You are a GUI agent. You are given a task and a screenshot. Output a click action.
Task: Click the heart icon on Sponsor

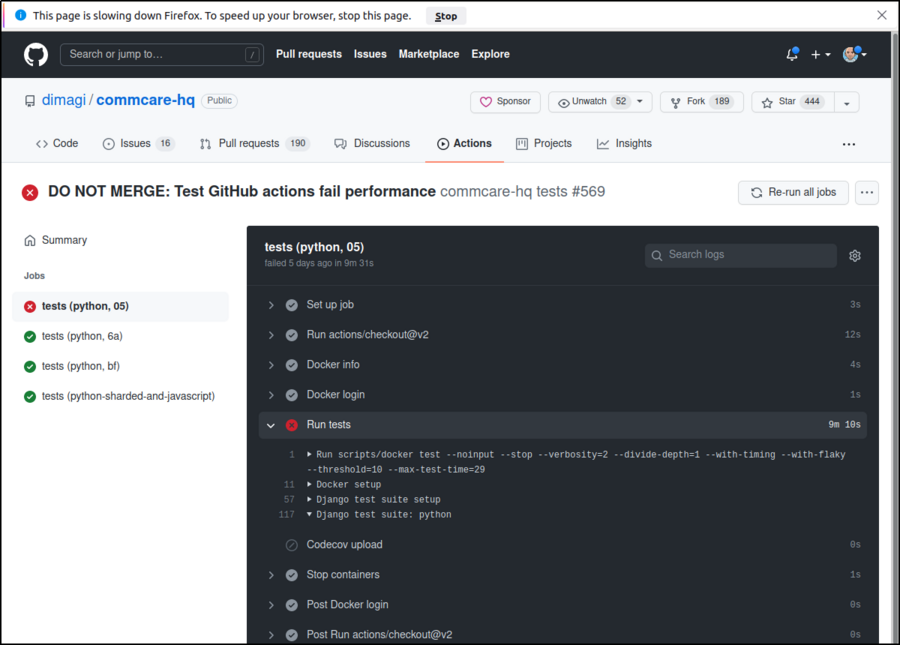pyautogui.click(x=486, y=102)
